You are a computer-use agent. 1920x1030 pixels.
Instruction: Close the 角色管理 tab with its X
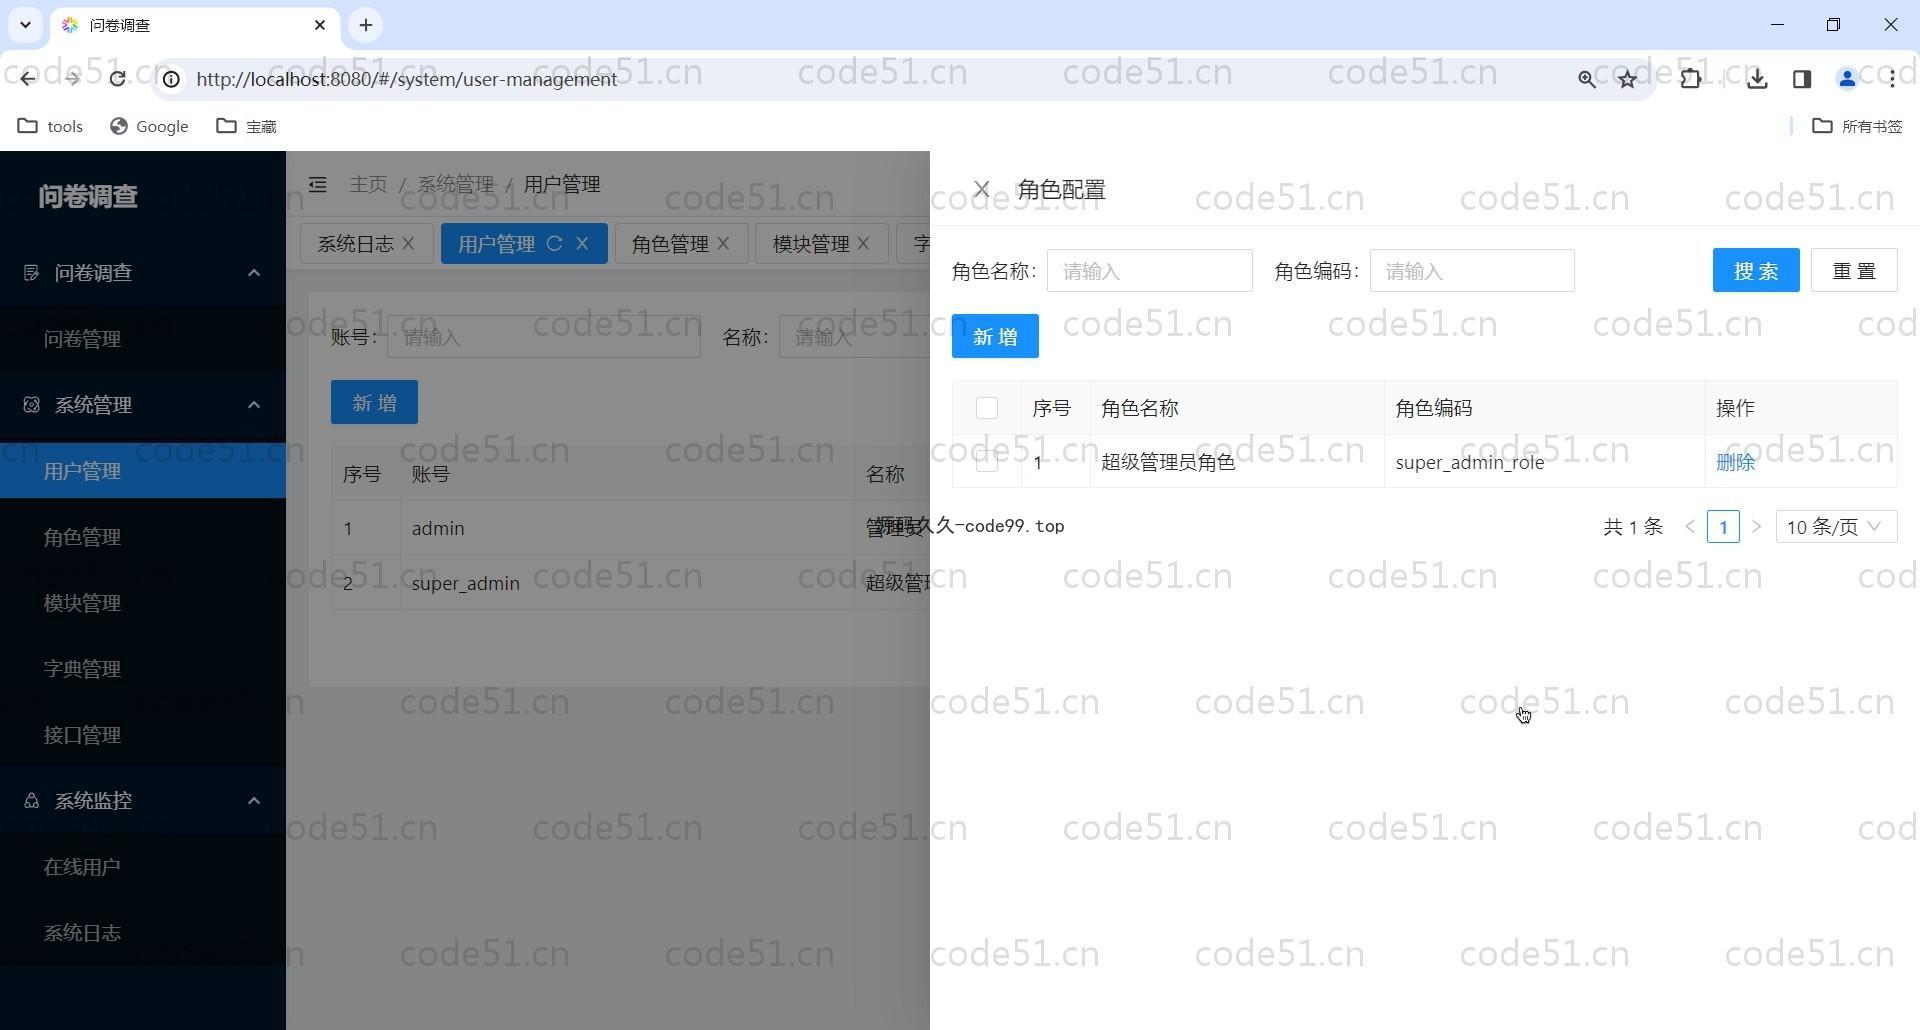point(723,244)
